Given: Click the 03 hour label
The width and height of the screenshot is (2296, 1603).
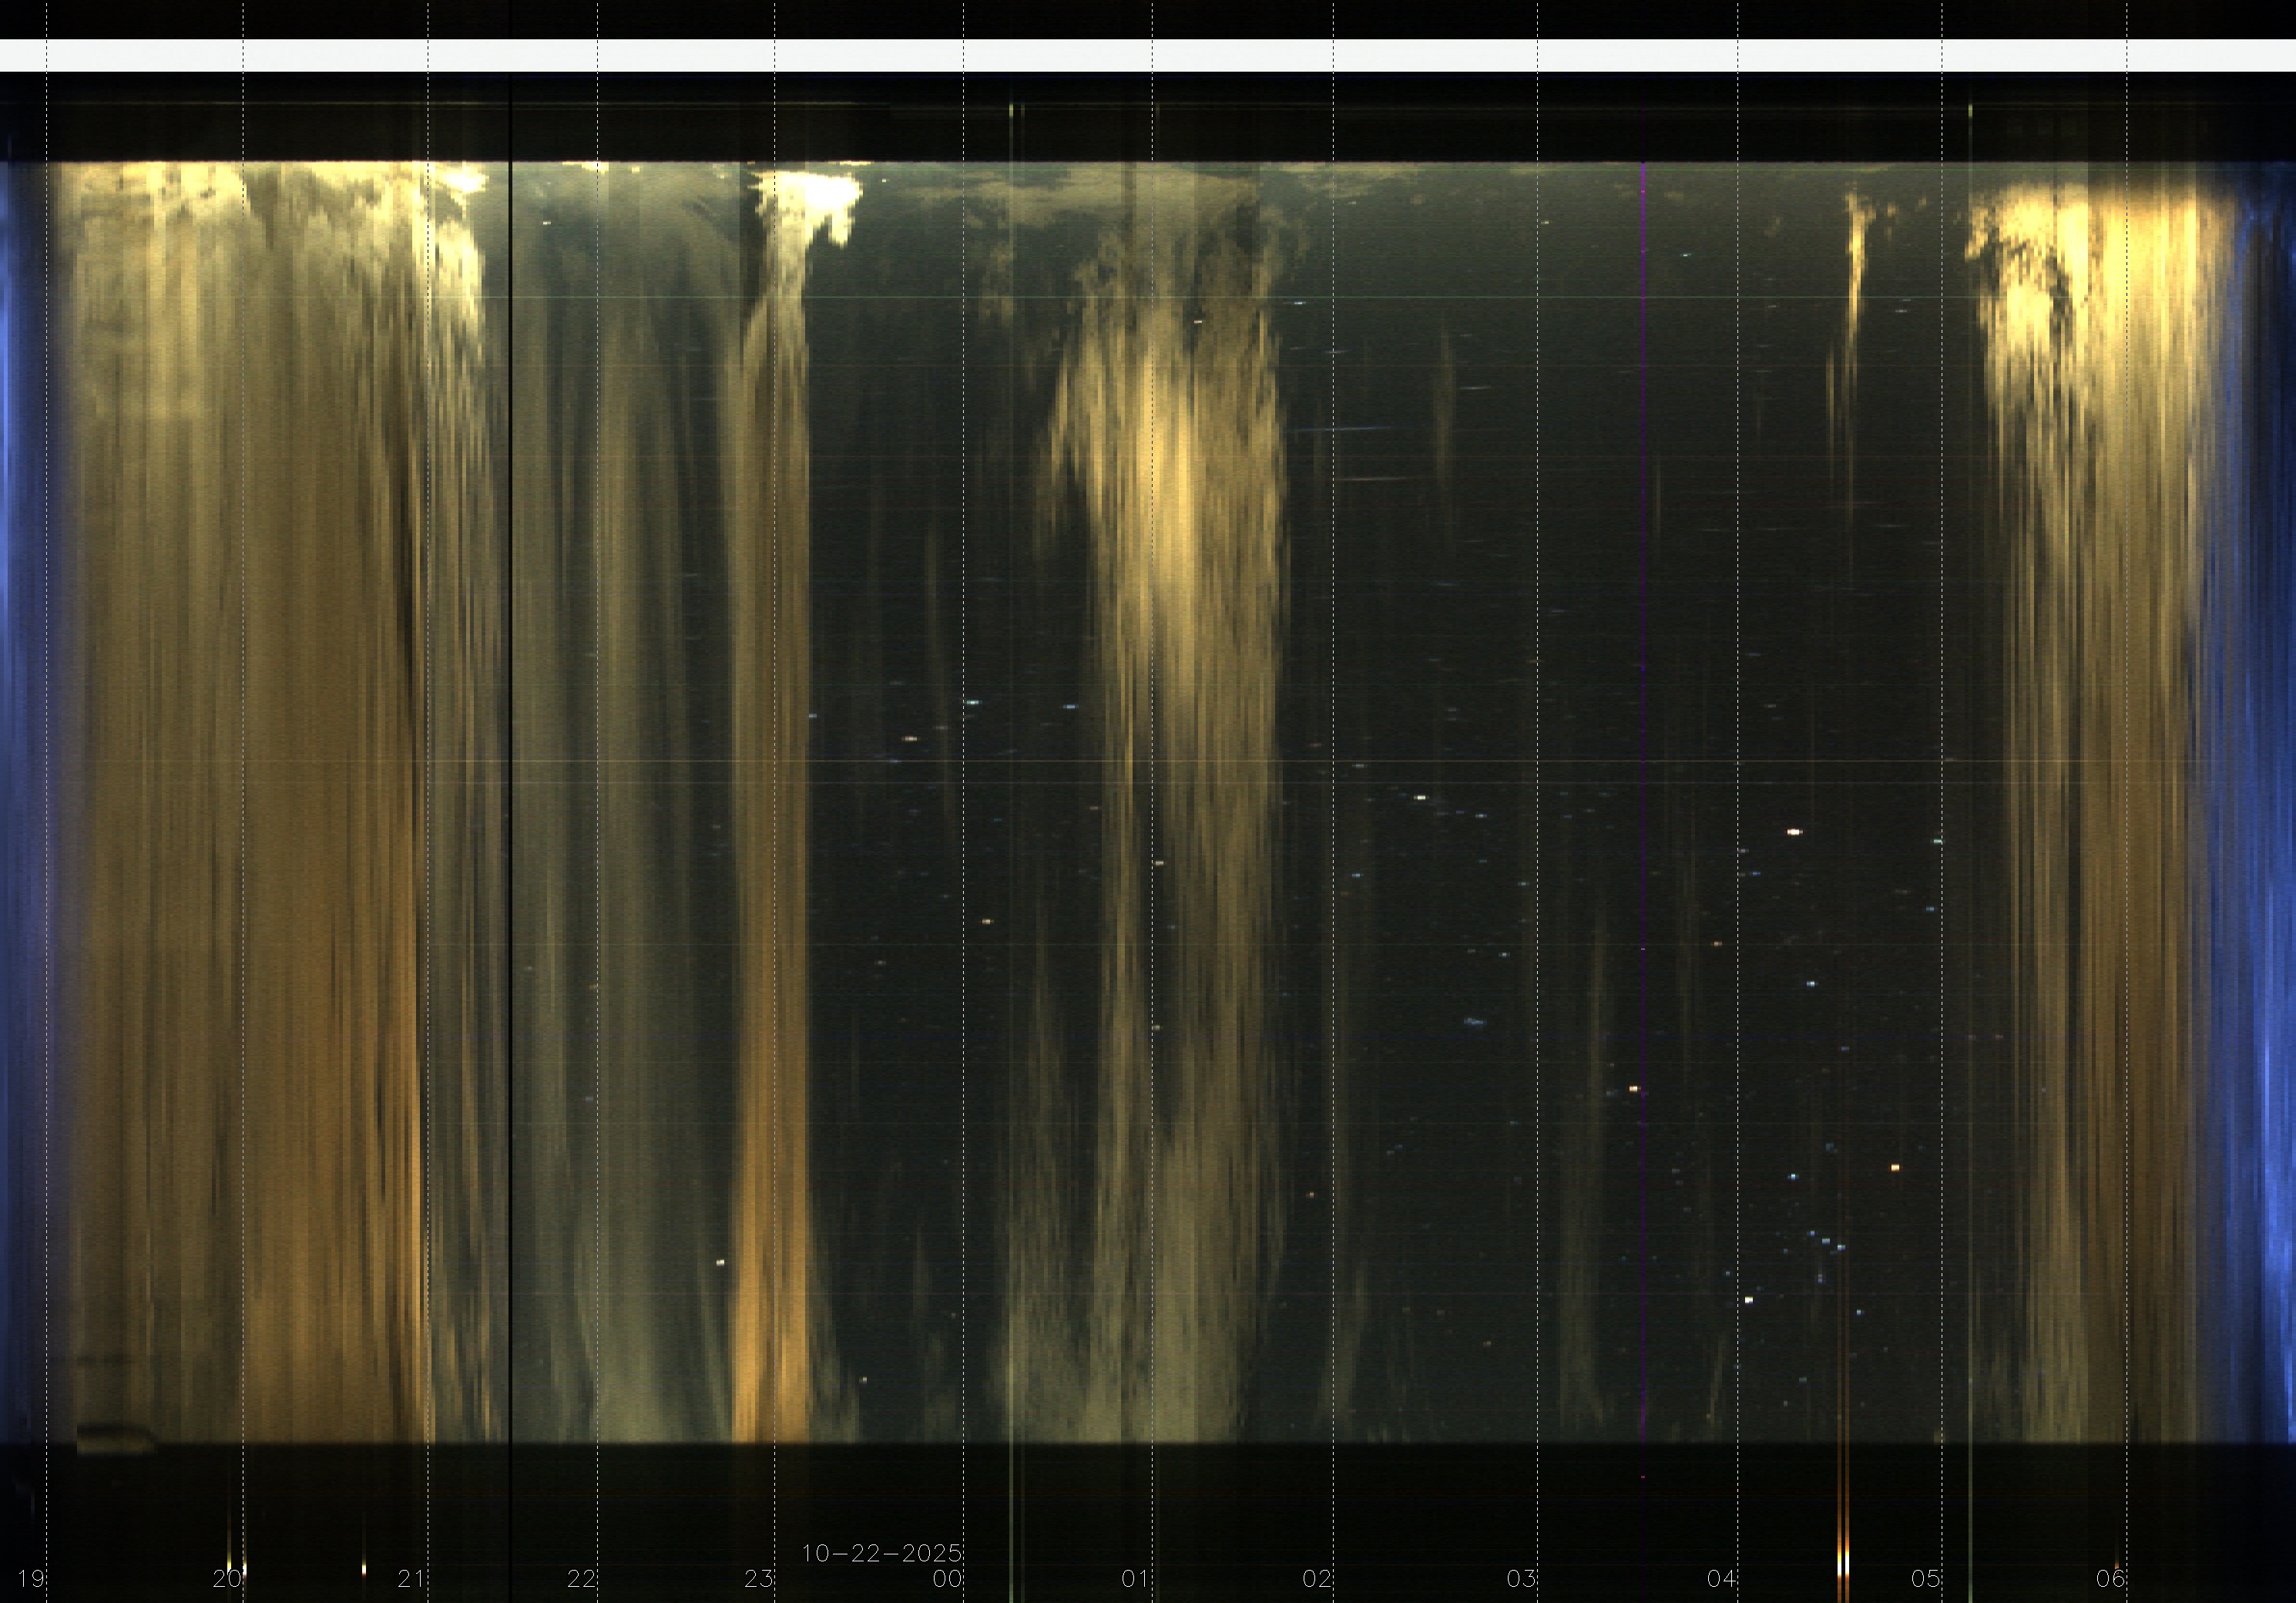Looking at the screenshot, I should click(1521, 1579).
